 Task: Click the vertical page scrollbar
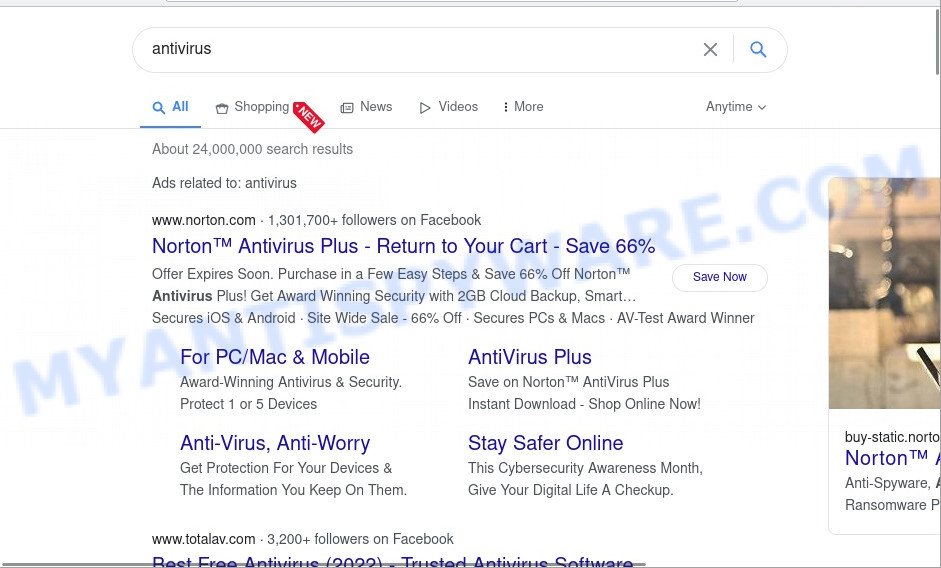[937, 42]
